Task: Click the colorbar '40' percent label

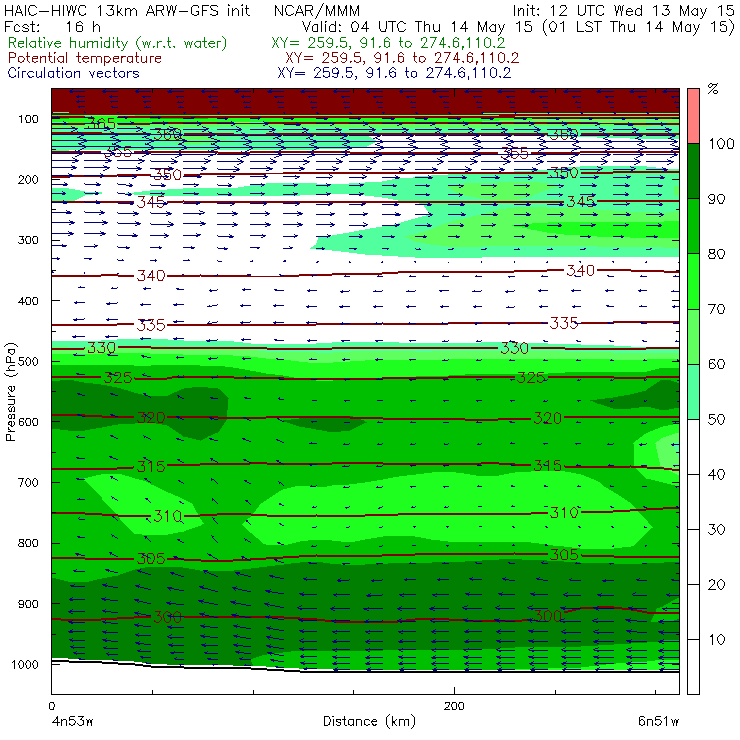Action: (x=716, y=474)
